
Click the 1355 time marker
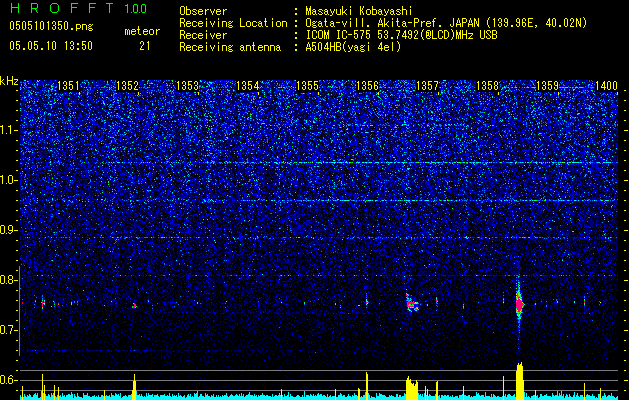[x=307, y=85]
